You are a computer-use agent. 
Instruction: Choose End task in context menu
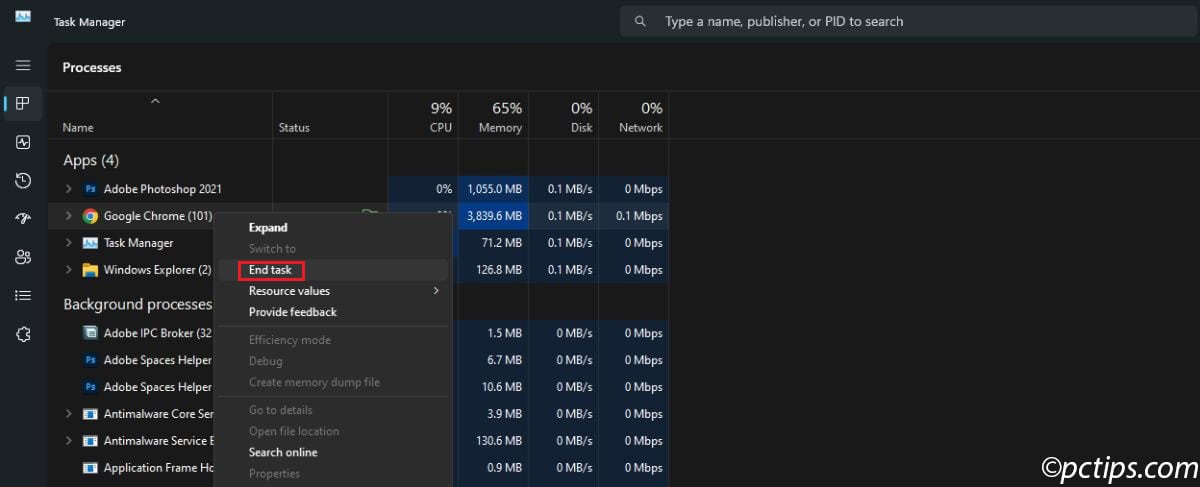[271, 270]
